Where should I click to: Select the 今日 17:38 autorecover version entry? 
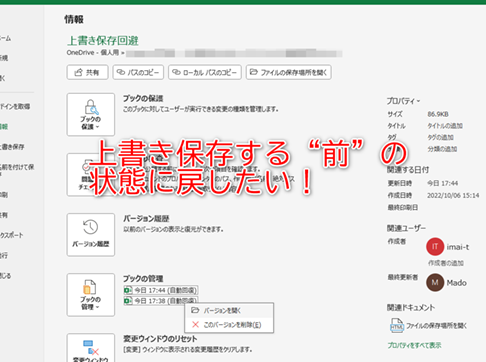[161, 301]
